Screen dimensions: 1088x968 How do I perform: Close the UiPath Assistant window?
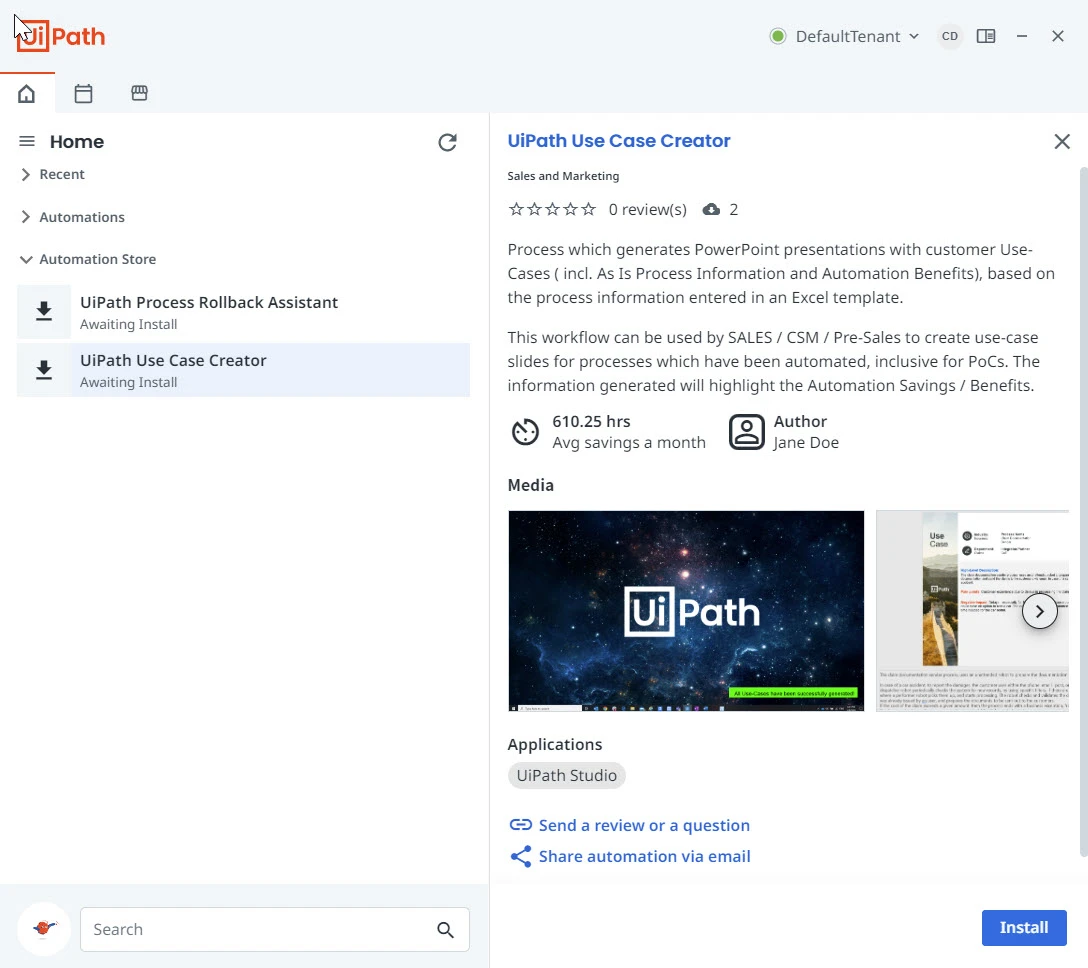pos(1057,36)
